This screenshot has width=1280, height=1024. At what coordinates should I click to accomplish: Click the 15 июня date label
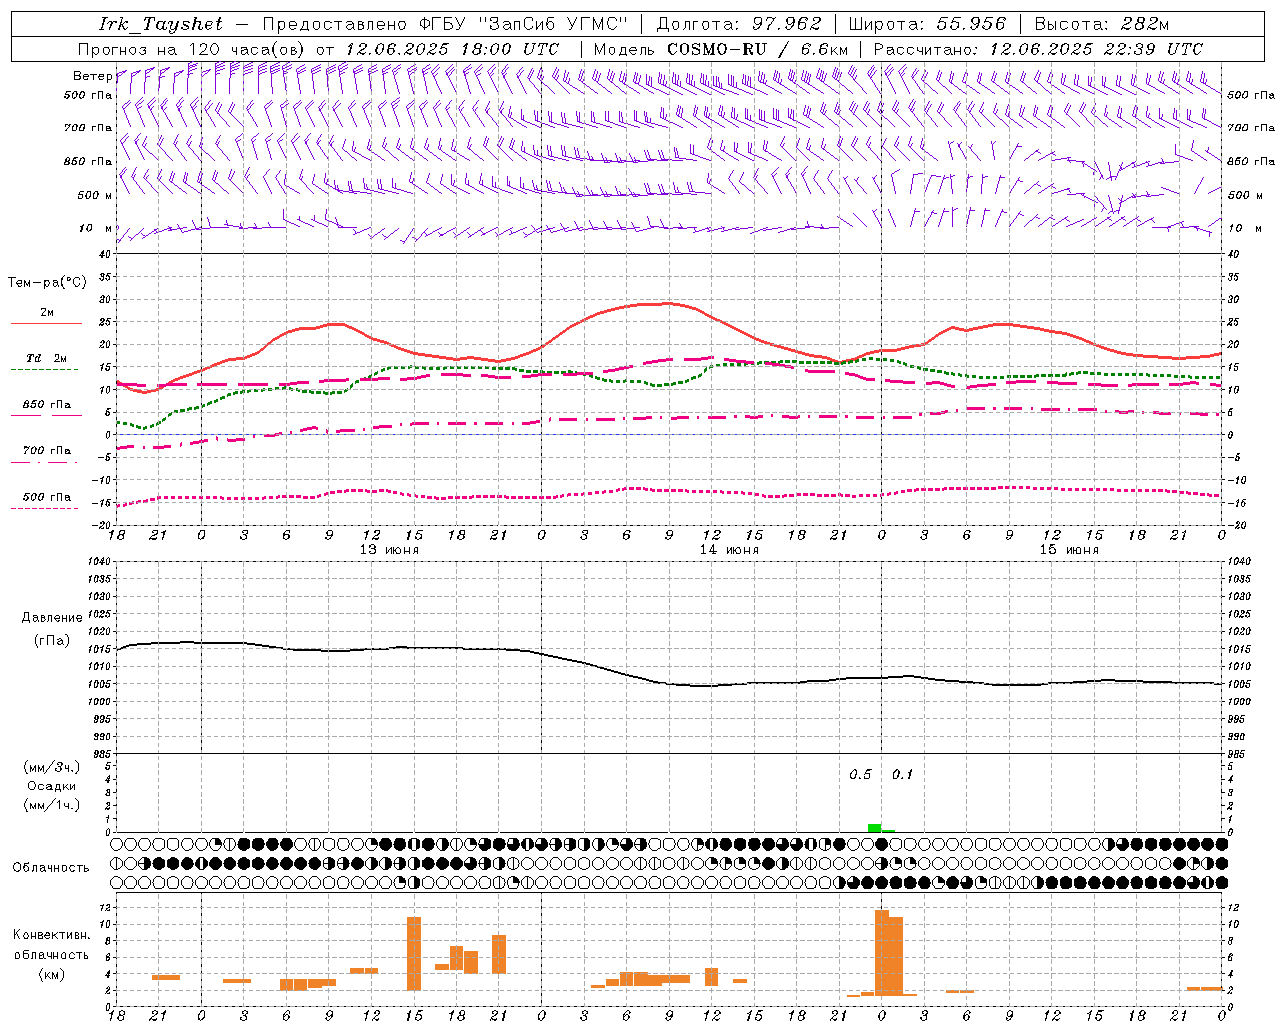(1069, 550)
